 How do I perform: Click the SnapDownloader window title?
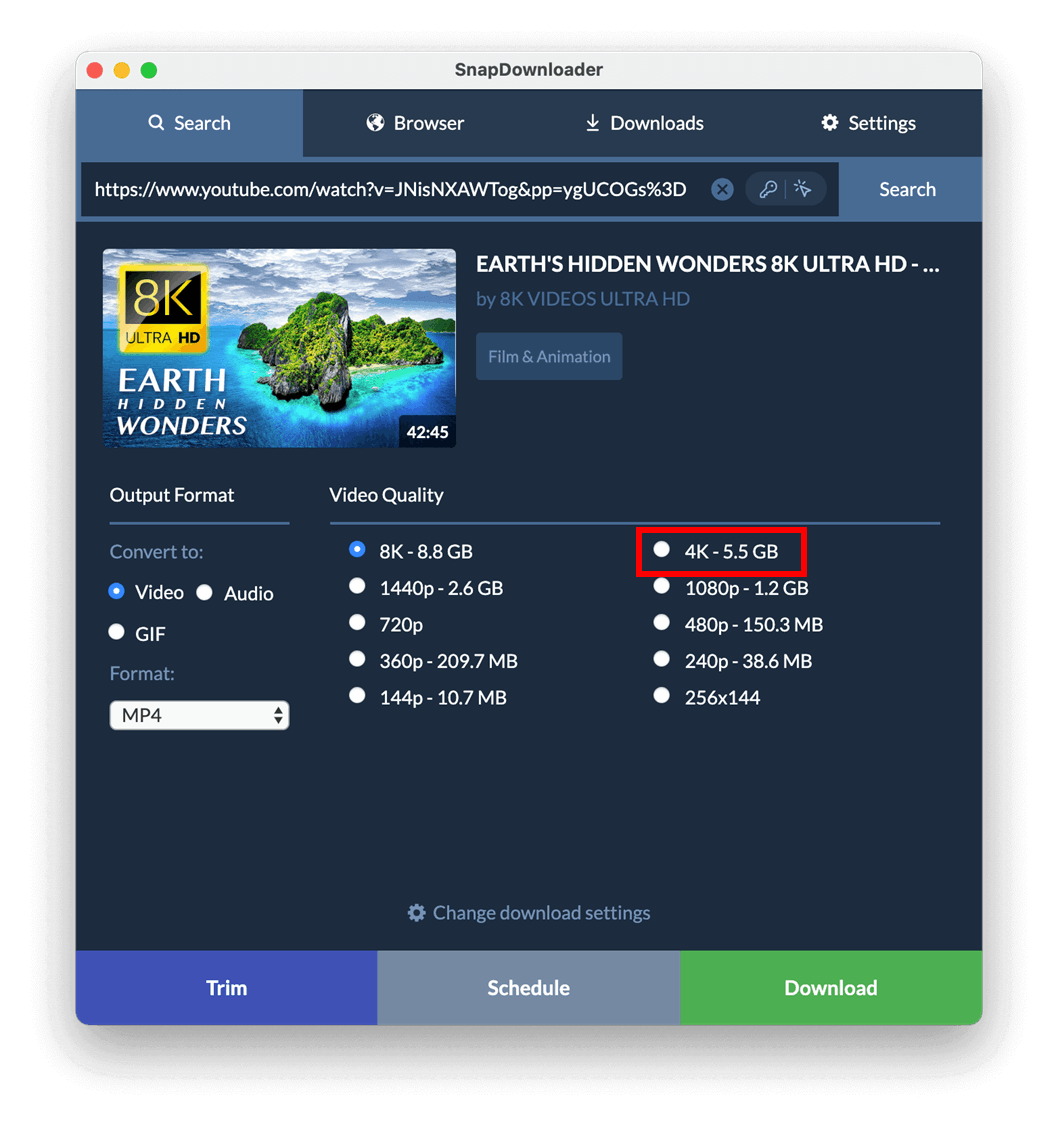[529, 70]
